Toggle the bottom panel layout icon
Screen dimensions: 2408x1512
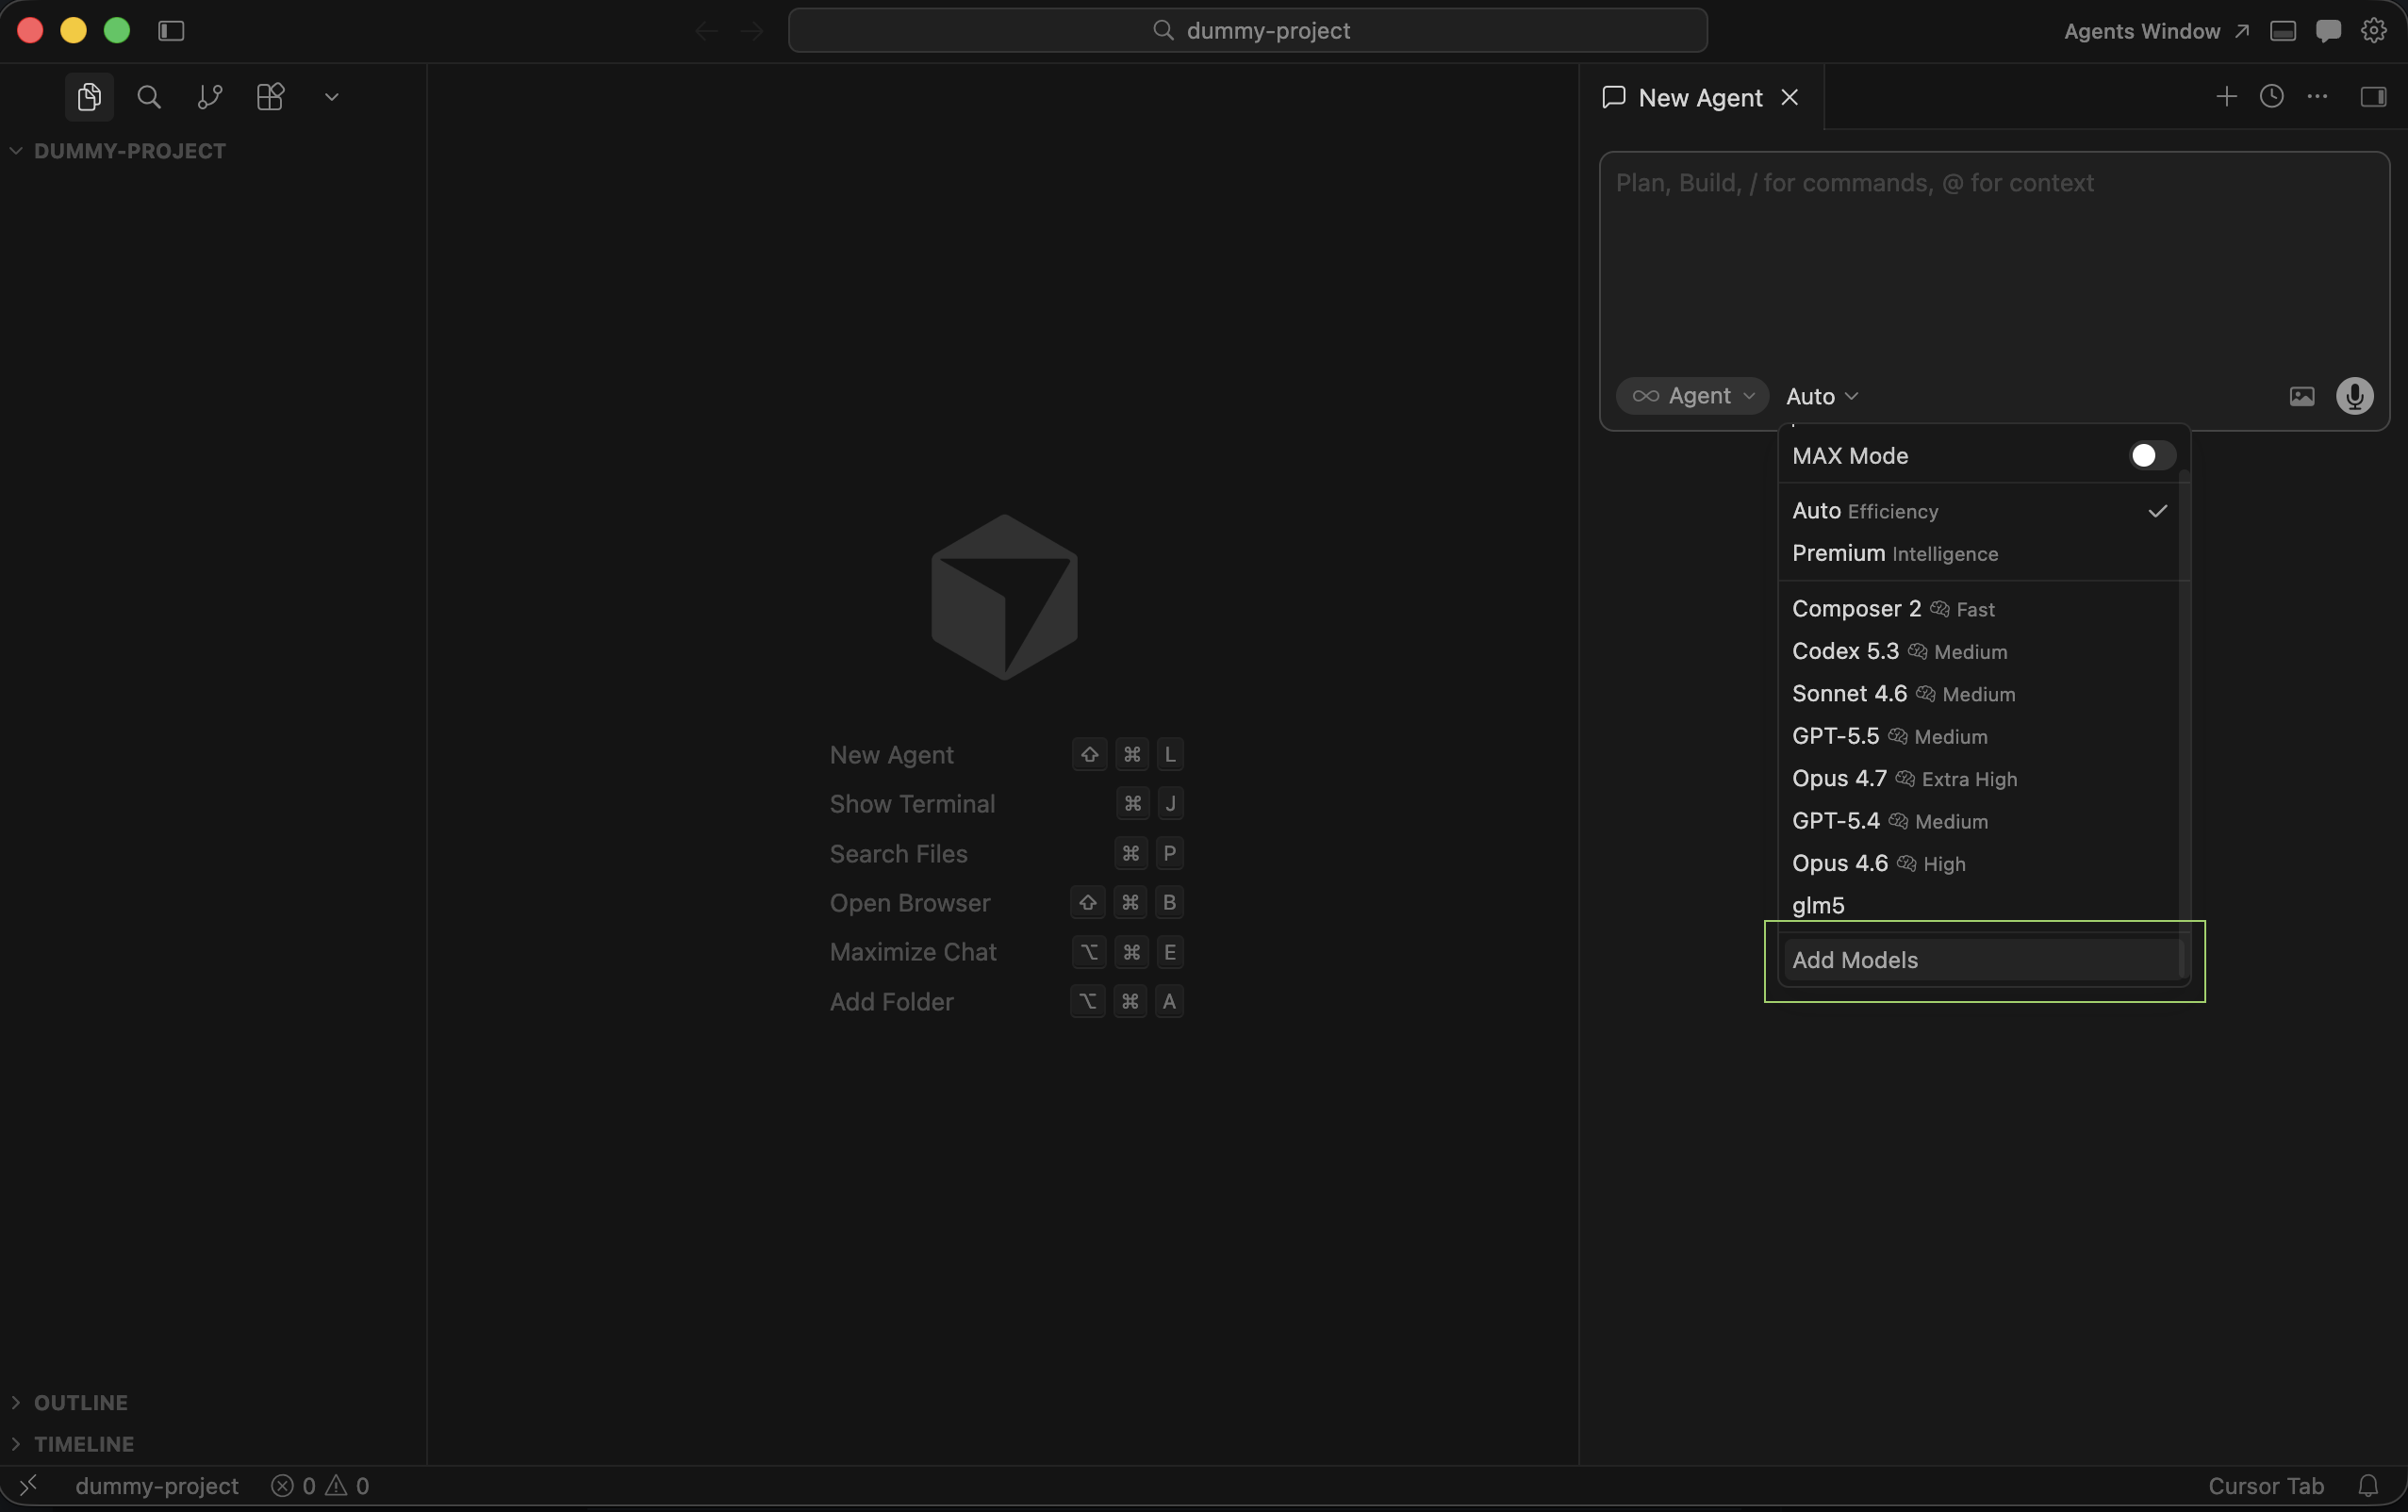point(2283,31)
